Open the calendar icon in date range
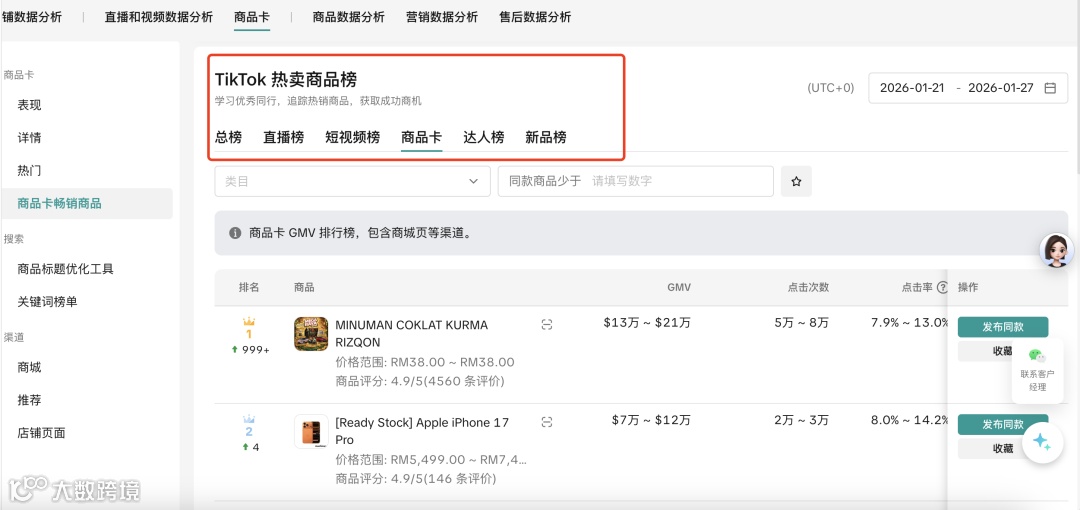1080x510 pixels. tap(1050, 88)
